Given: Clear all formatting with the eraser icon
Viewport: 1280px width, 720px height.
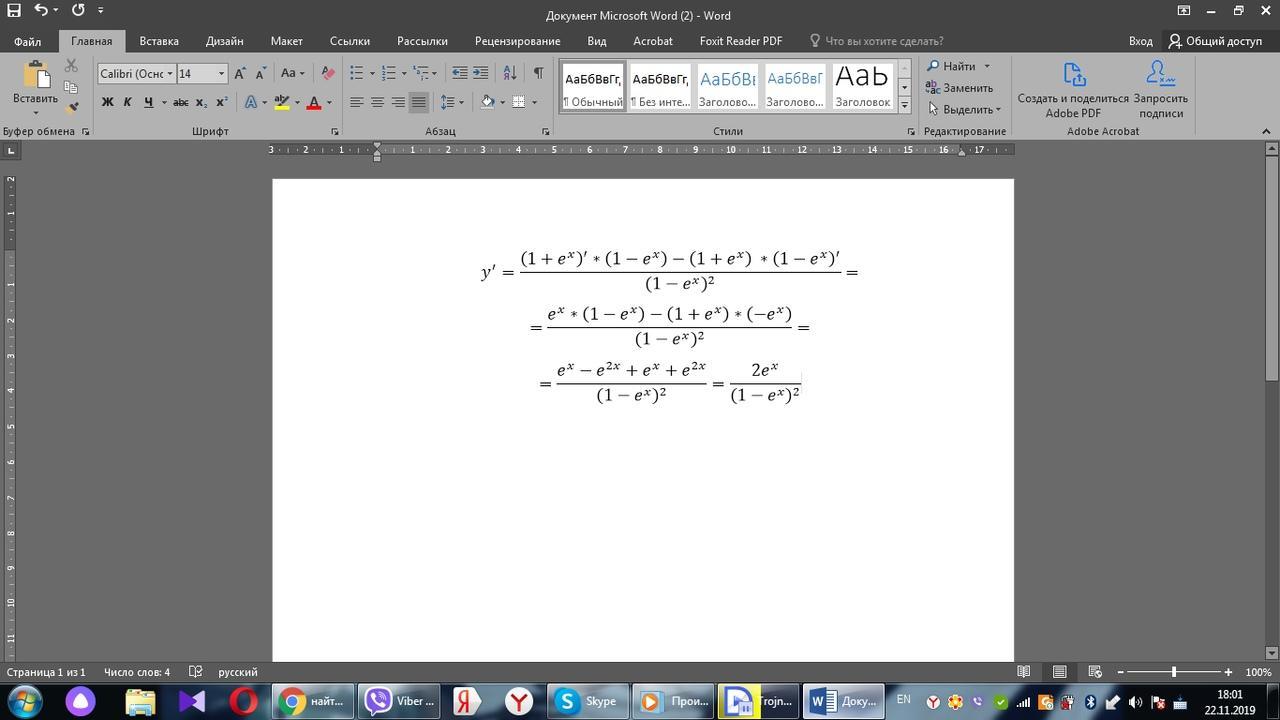Looking at the screenshot, I should pos(327,73).
